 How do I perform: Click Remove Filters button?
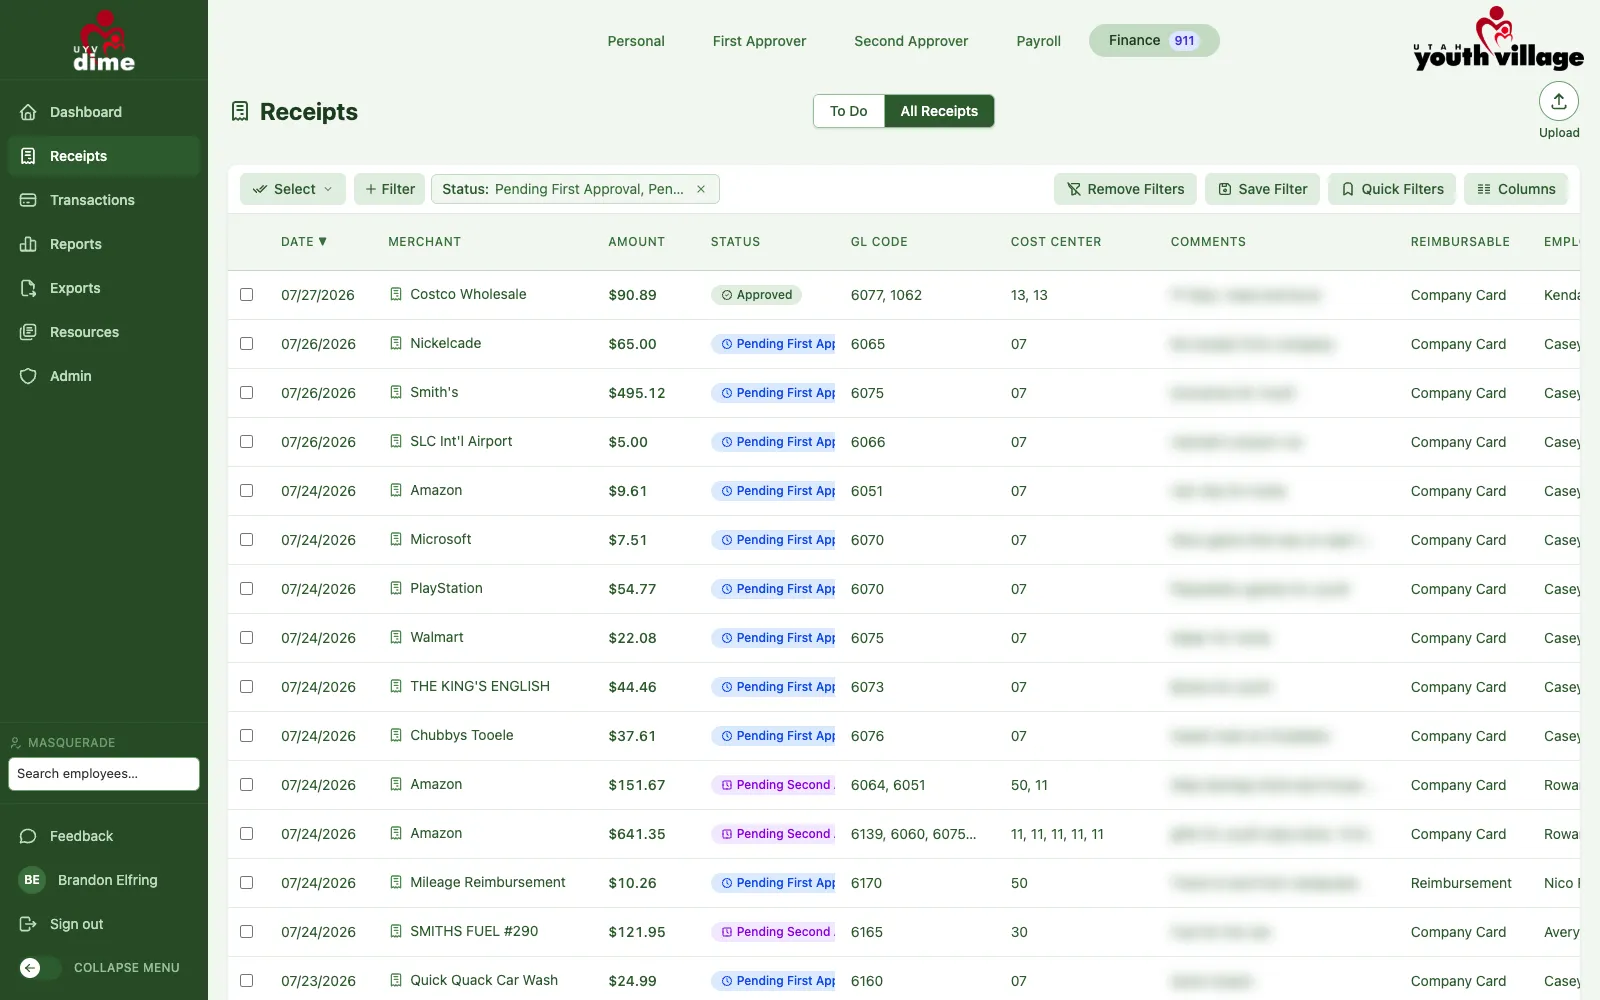[x=1125, y=189]
